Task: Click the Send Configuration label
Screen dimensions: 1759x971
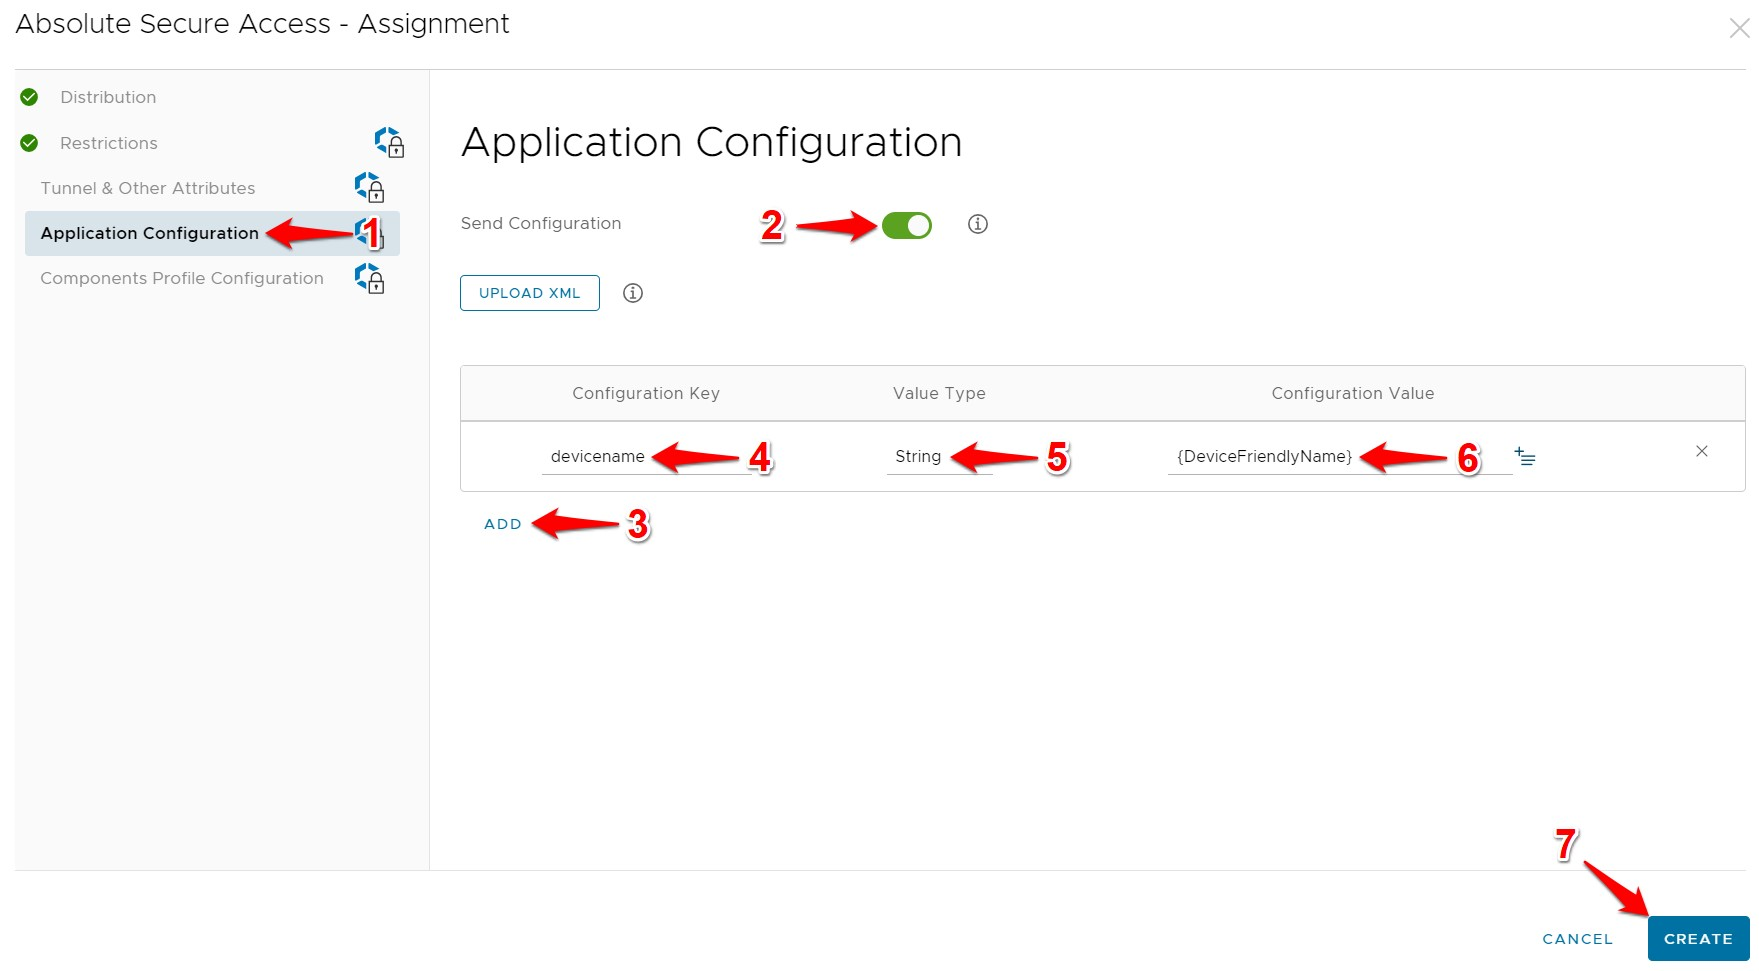Action: pos(541,223)
